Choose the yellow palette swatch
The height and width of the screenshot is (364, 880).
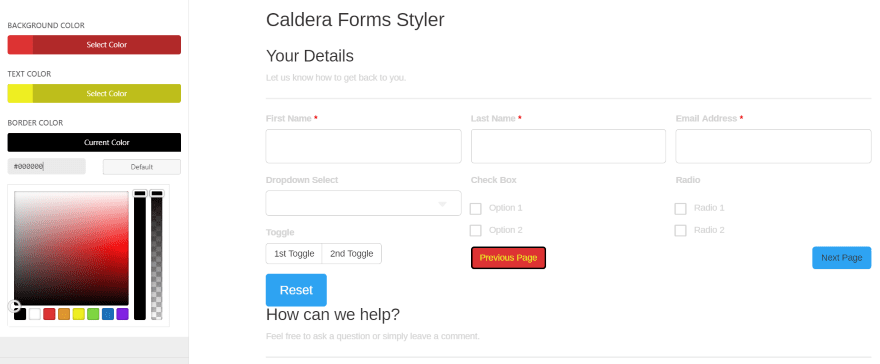(x=79, y=314)
